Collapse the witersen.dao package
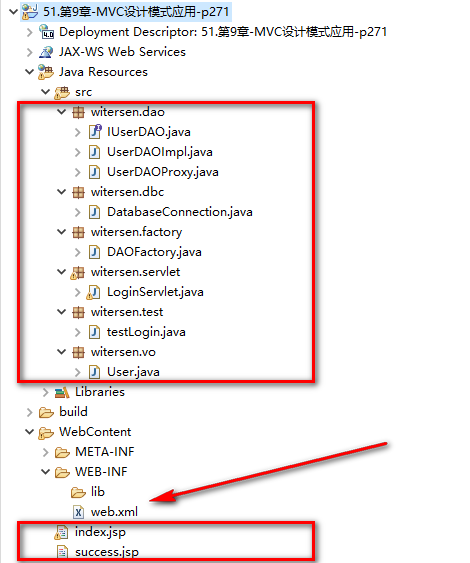470x563 pixels. pos(62,112)
